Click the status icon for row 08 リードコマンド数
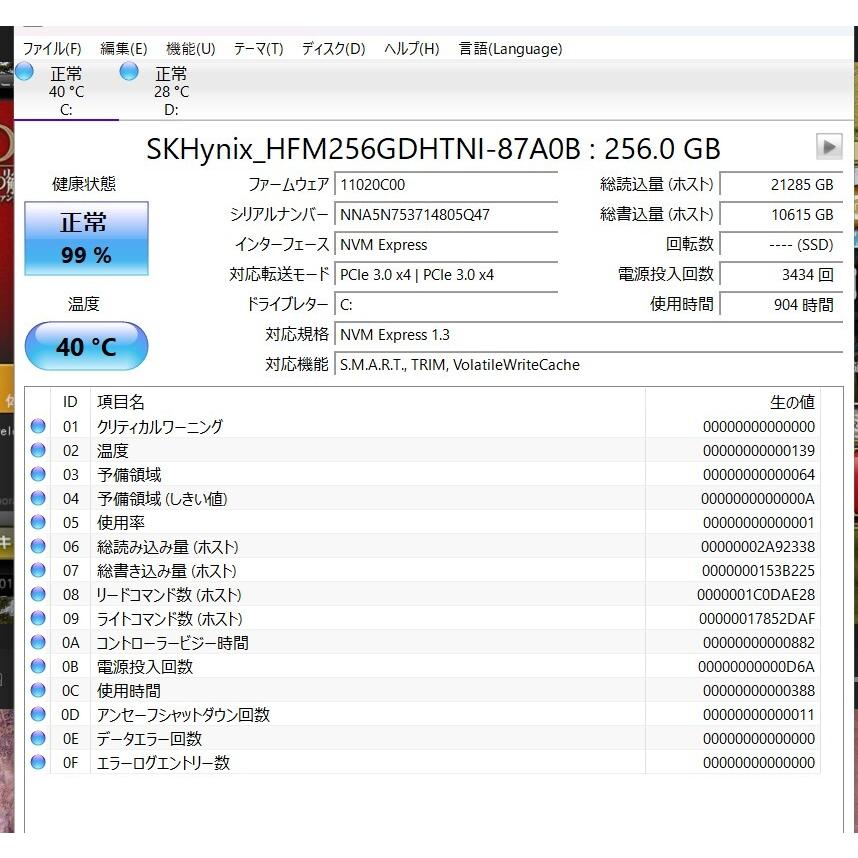 click(x=38, y=594)
